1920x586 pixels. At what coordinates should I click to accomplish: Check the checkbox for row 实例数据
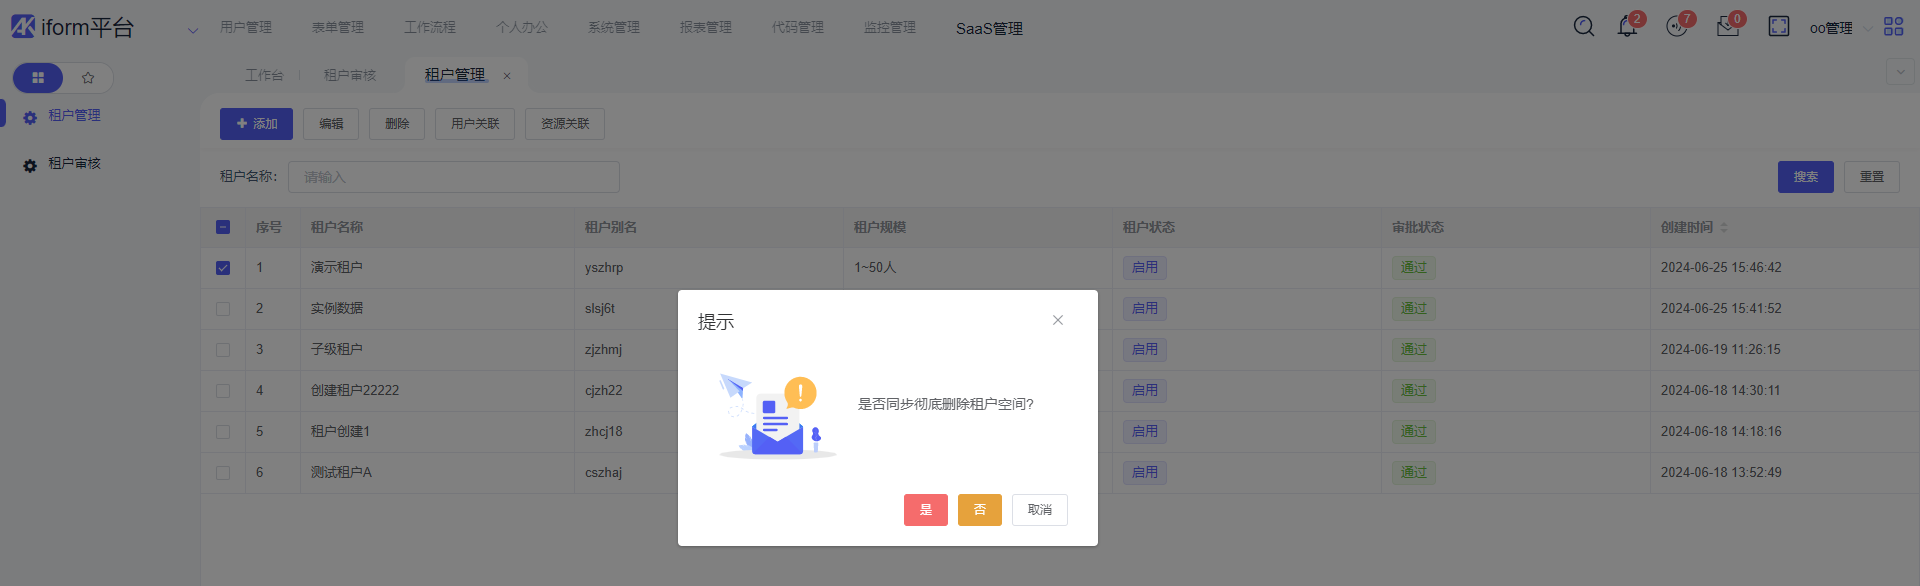coord(223,309)
